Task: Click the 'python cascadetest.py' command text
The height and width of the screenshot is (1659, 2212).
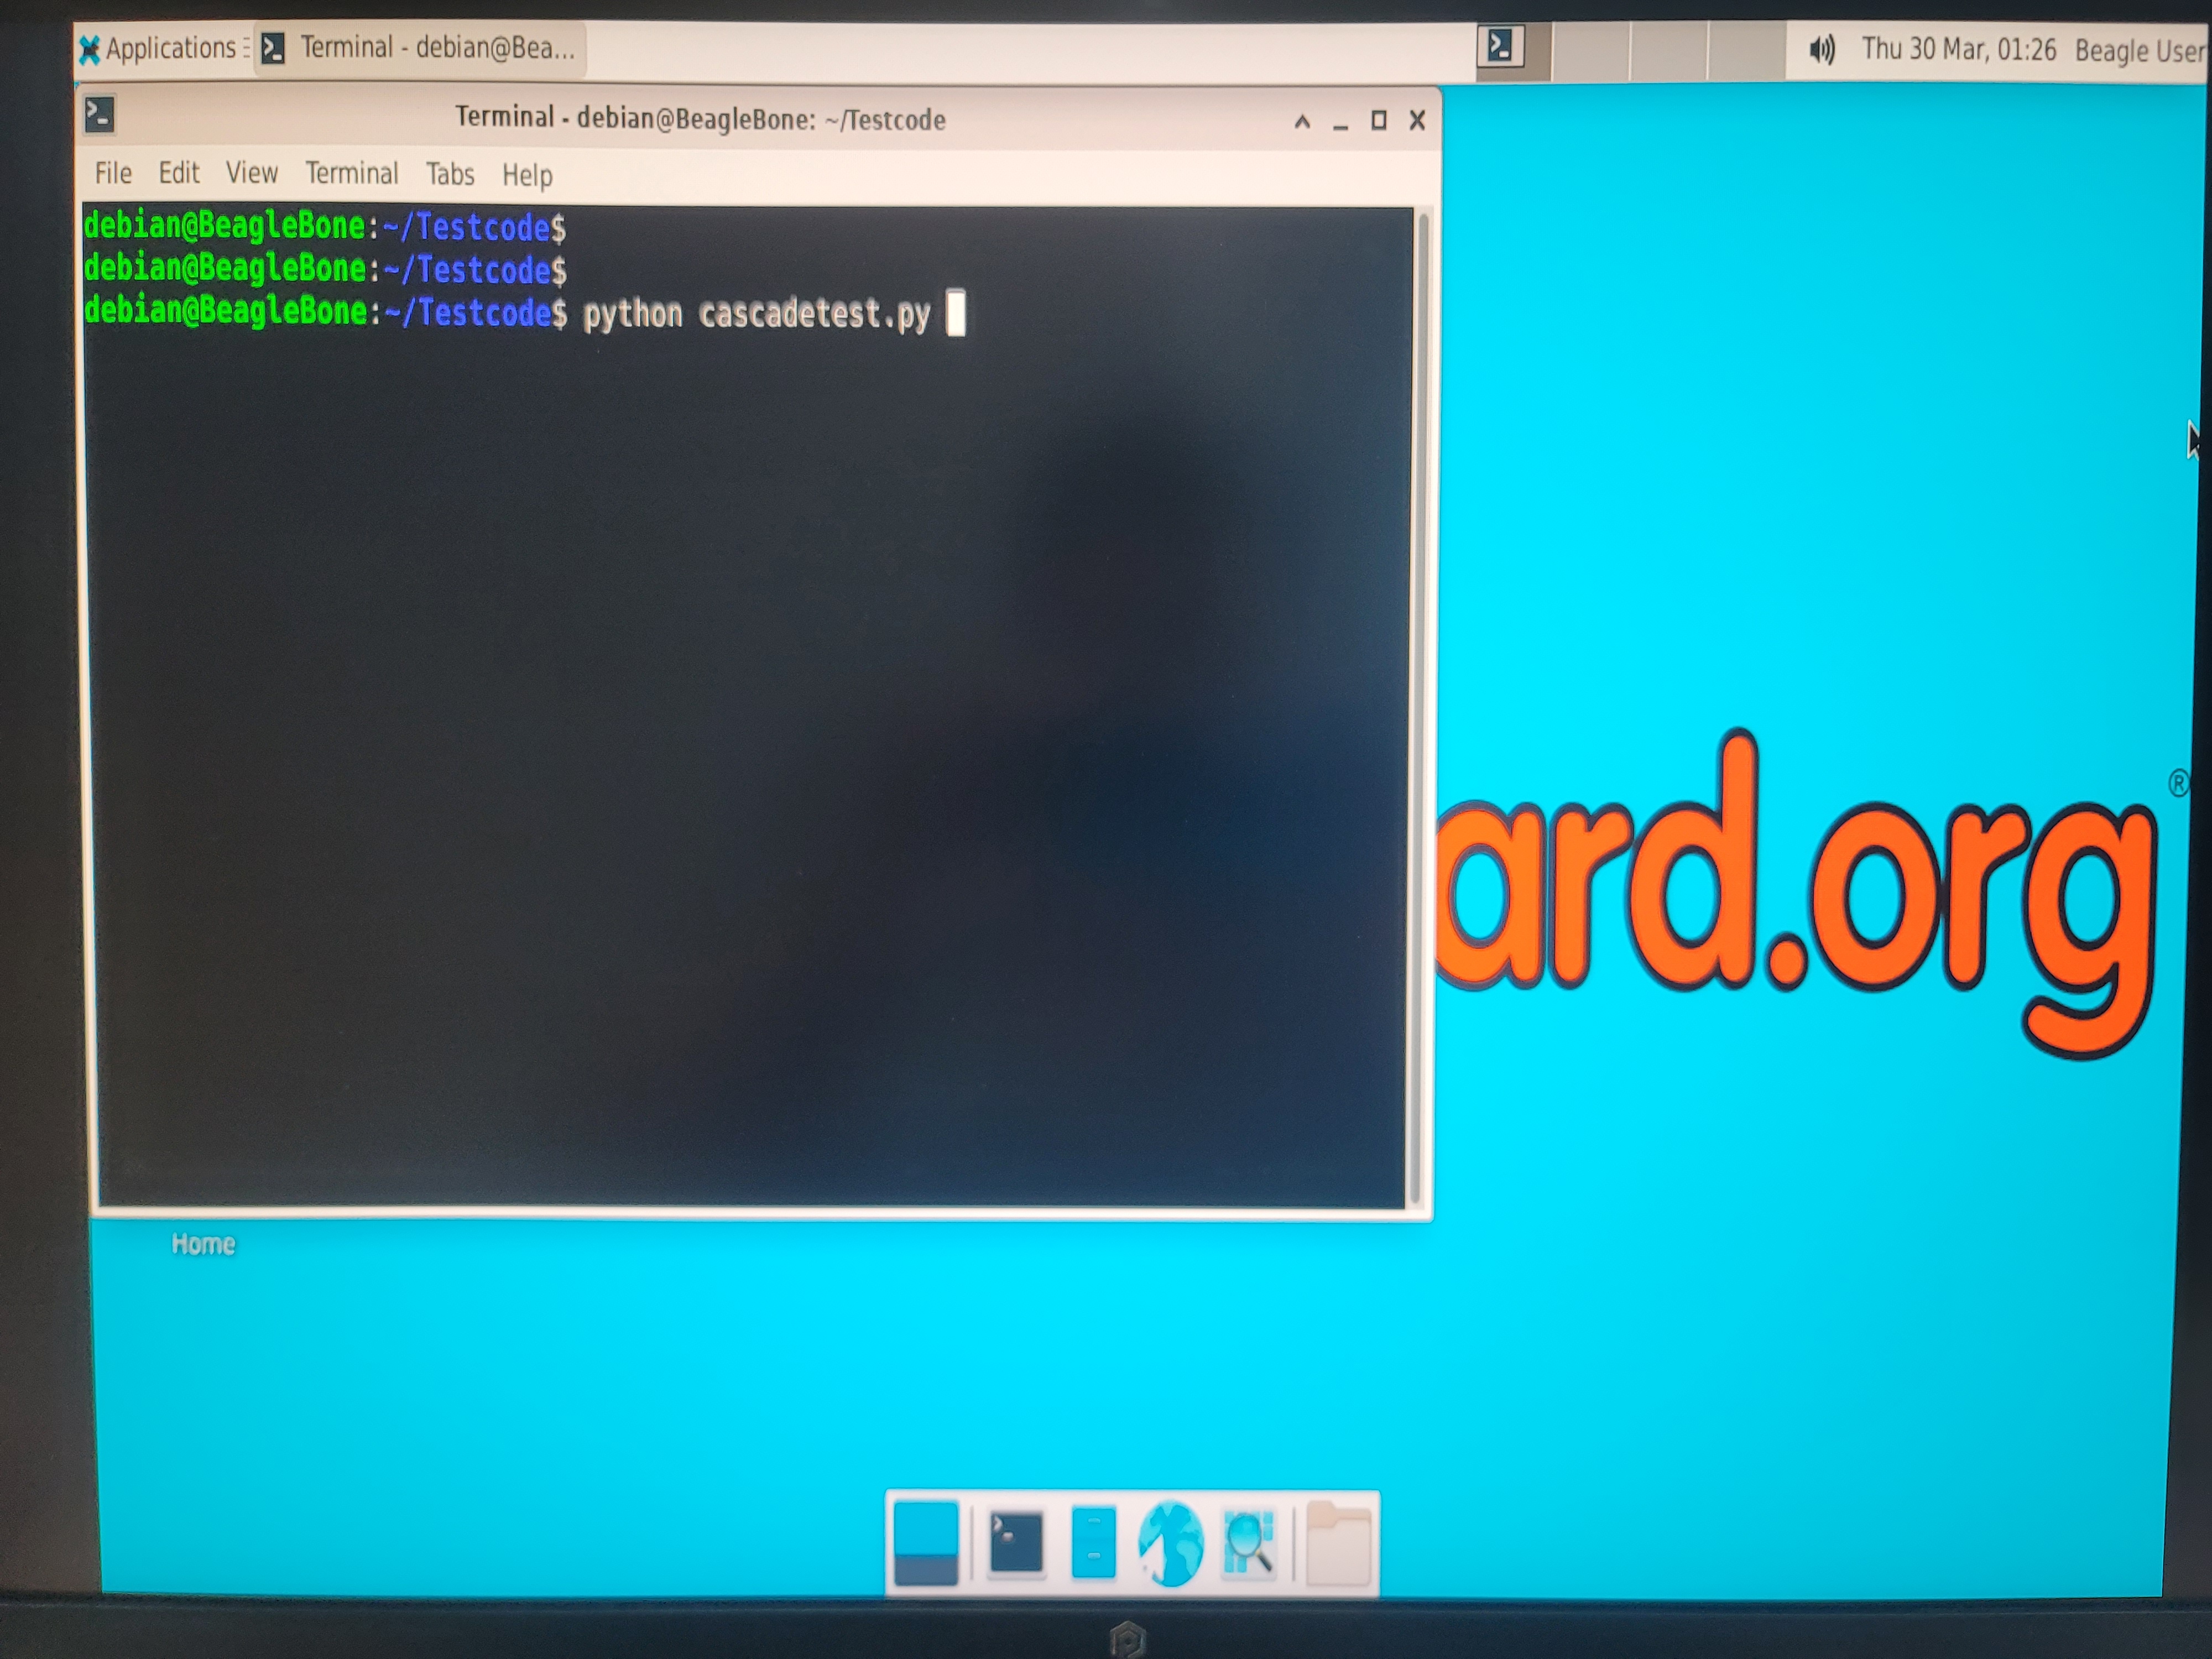Action: click(757, 314)
